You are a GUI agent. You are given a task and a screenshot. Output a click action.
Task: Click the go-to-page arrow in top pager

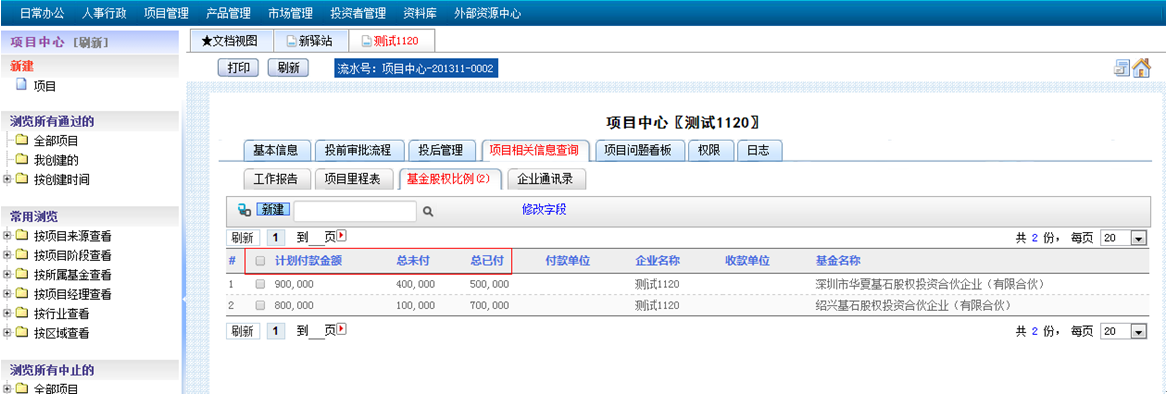click(x=342, y=236)
